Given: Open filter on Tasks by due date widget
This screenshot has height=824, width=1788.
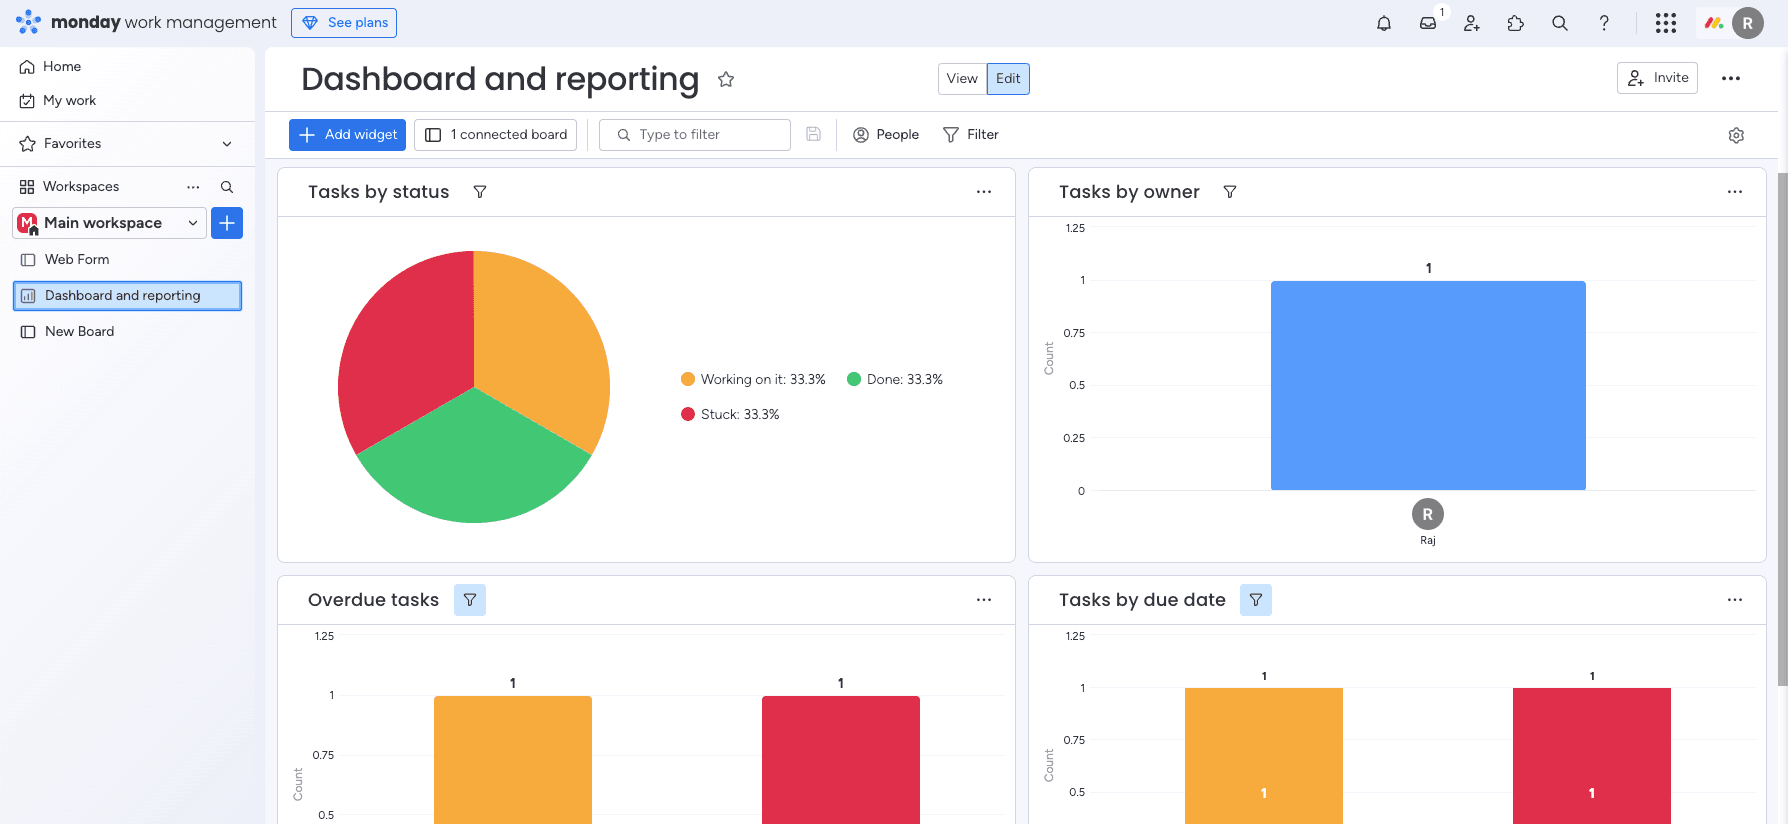Looking at the screenshot, I should (x=1256, y=600).
